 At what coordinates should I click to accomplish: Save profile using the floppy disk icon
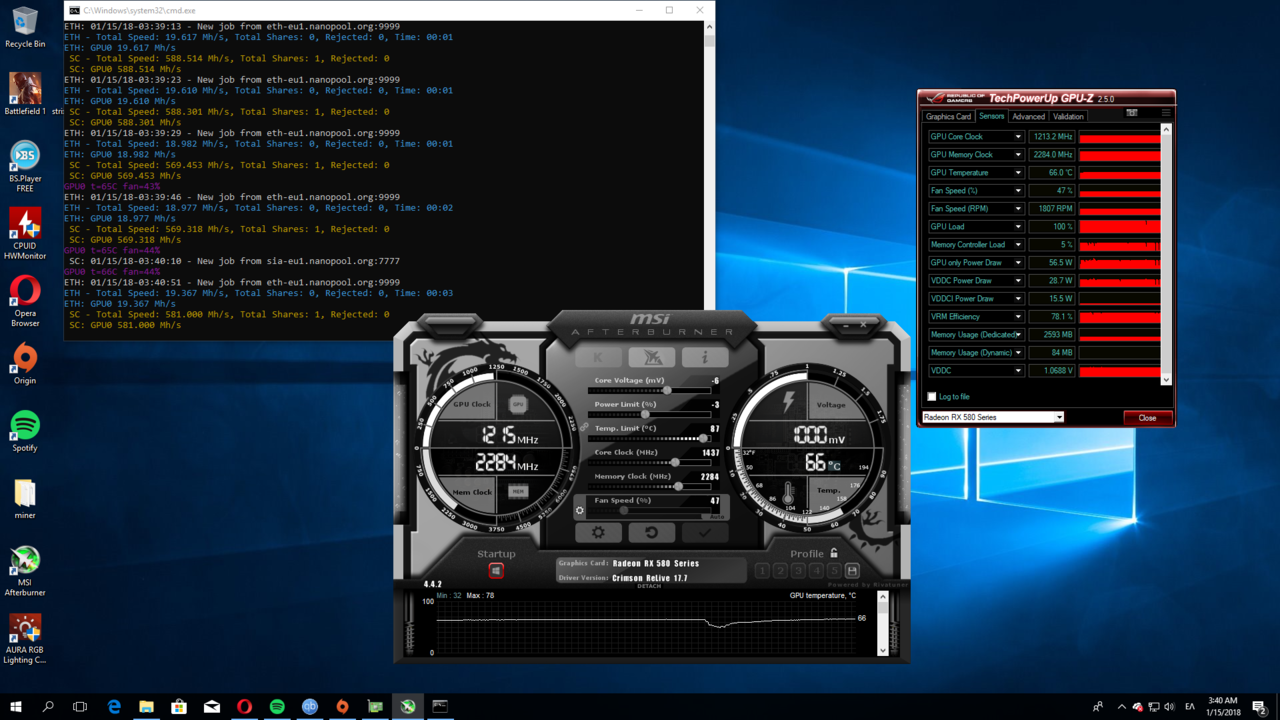[x=852, y=570]
